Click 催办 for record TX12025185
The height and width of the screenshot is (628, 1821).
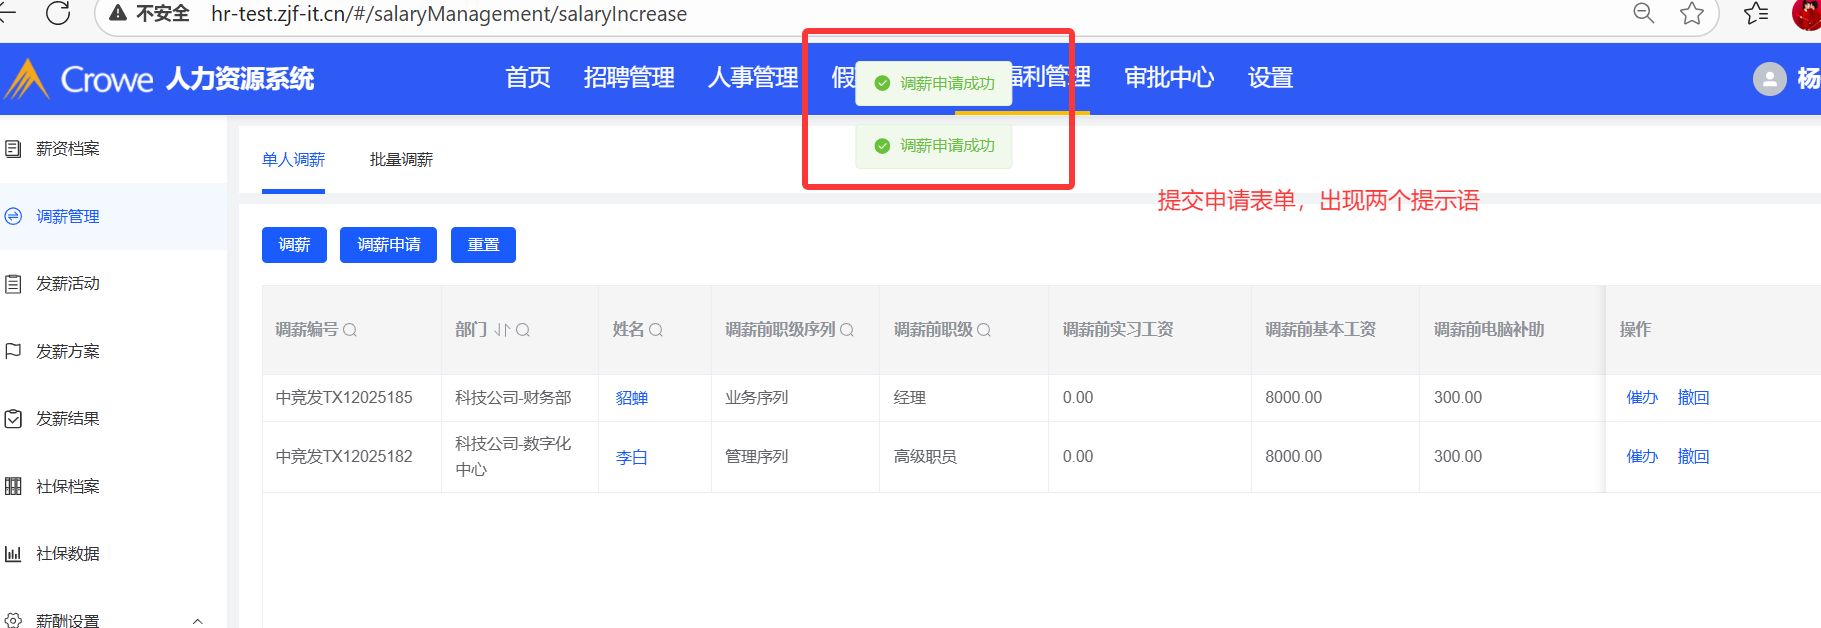point(1642,397)
